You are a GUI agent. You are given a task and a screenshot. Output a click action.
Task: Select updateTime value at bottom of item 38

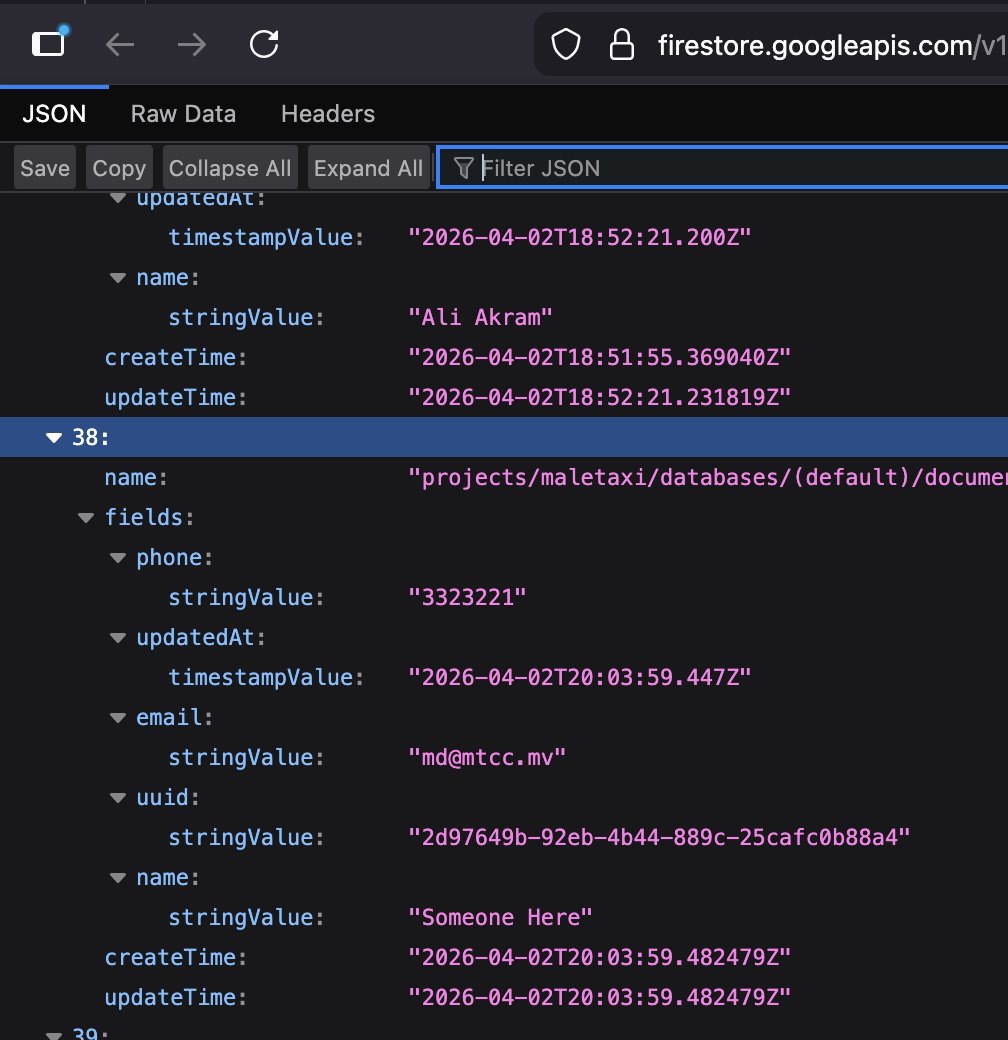click(x=599, y=998)
